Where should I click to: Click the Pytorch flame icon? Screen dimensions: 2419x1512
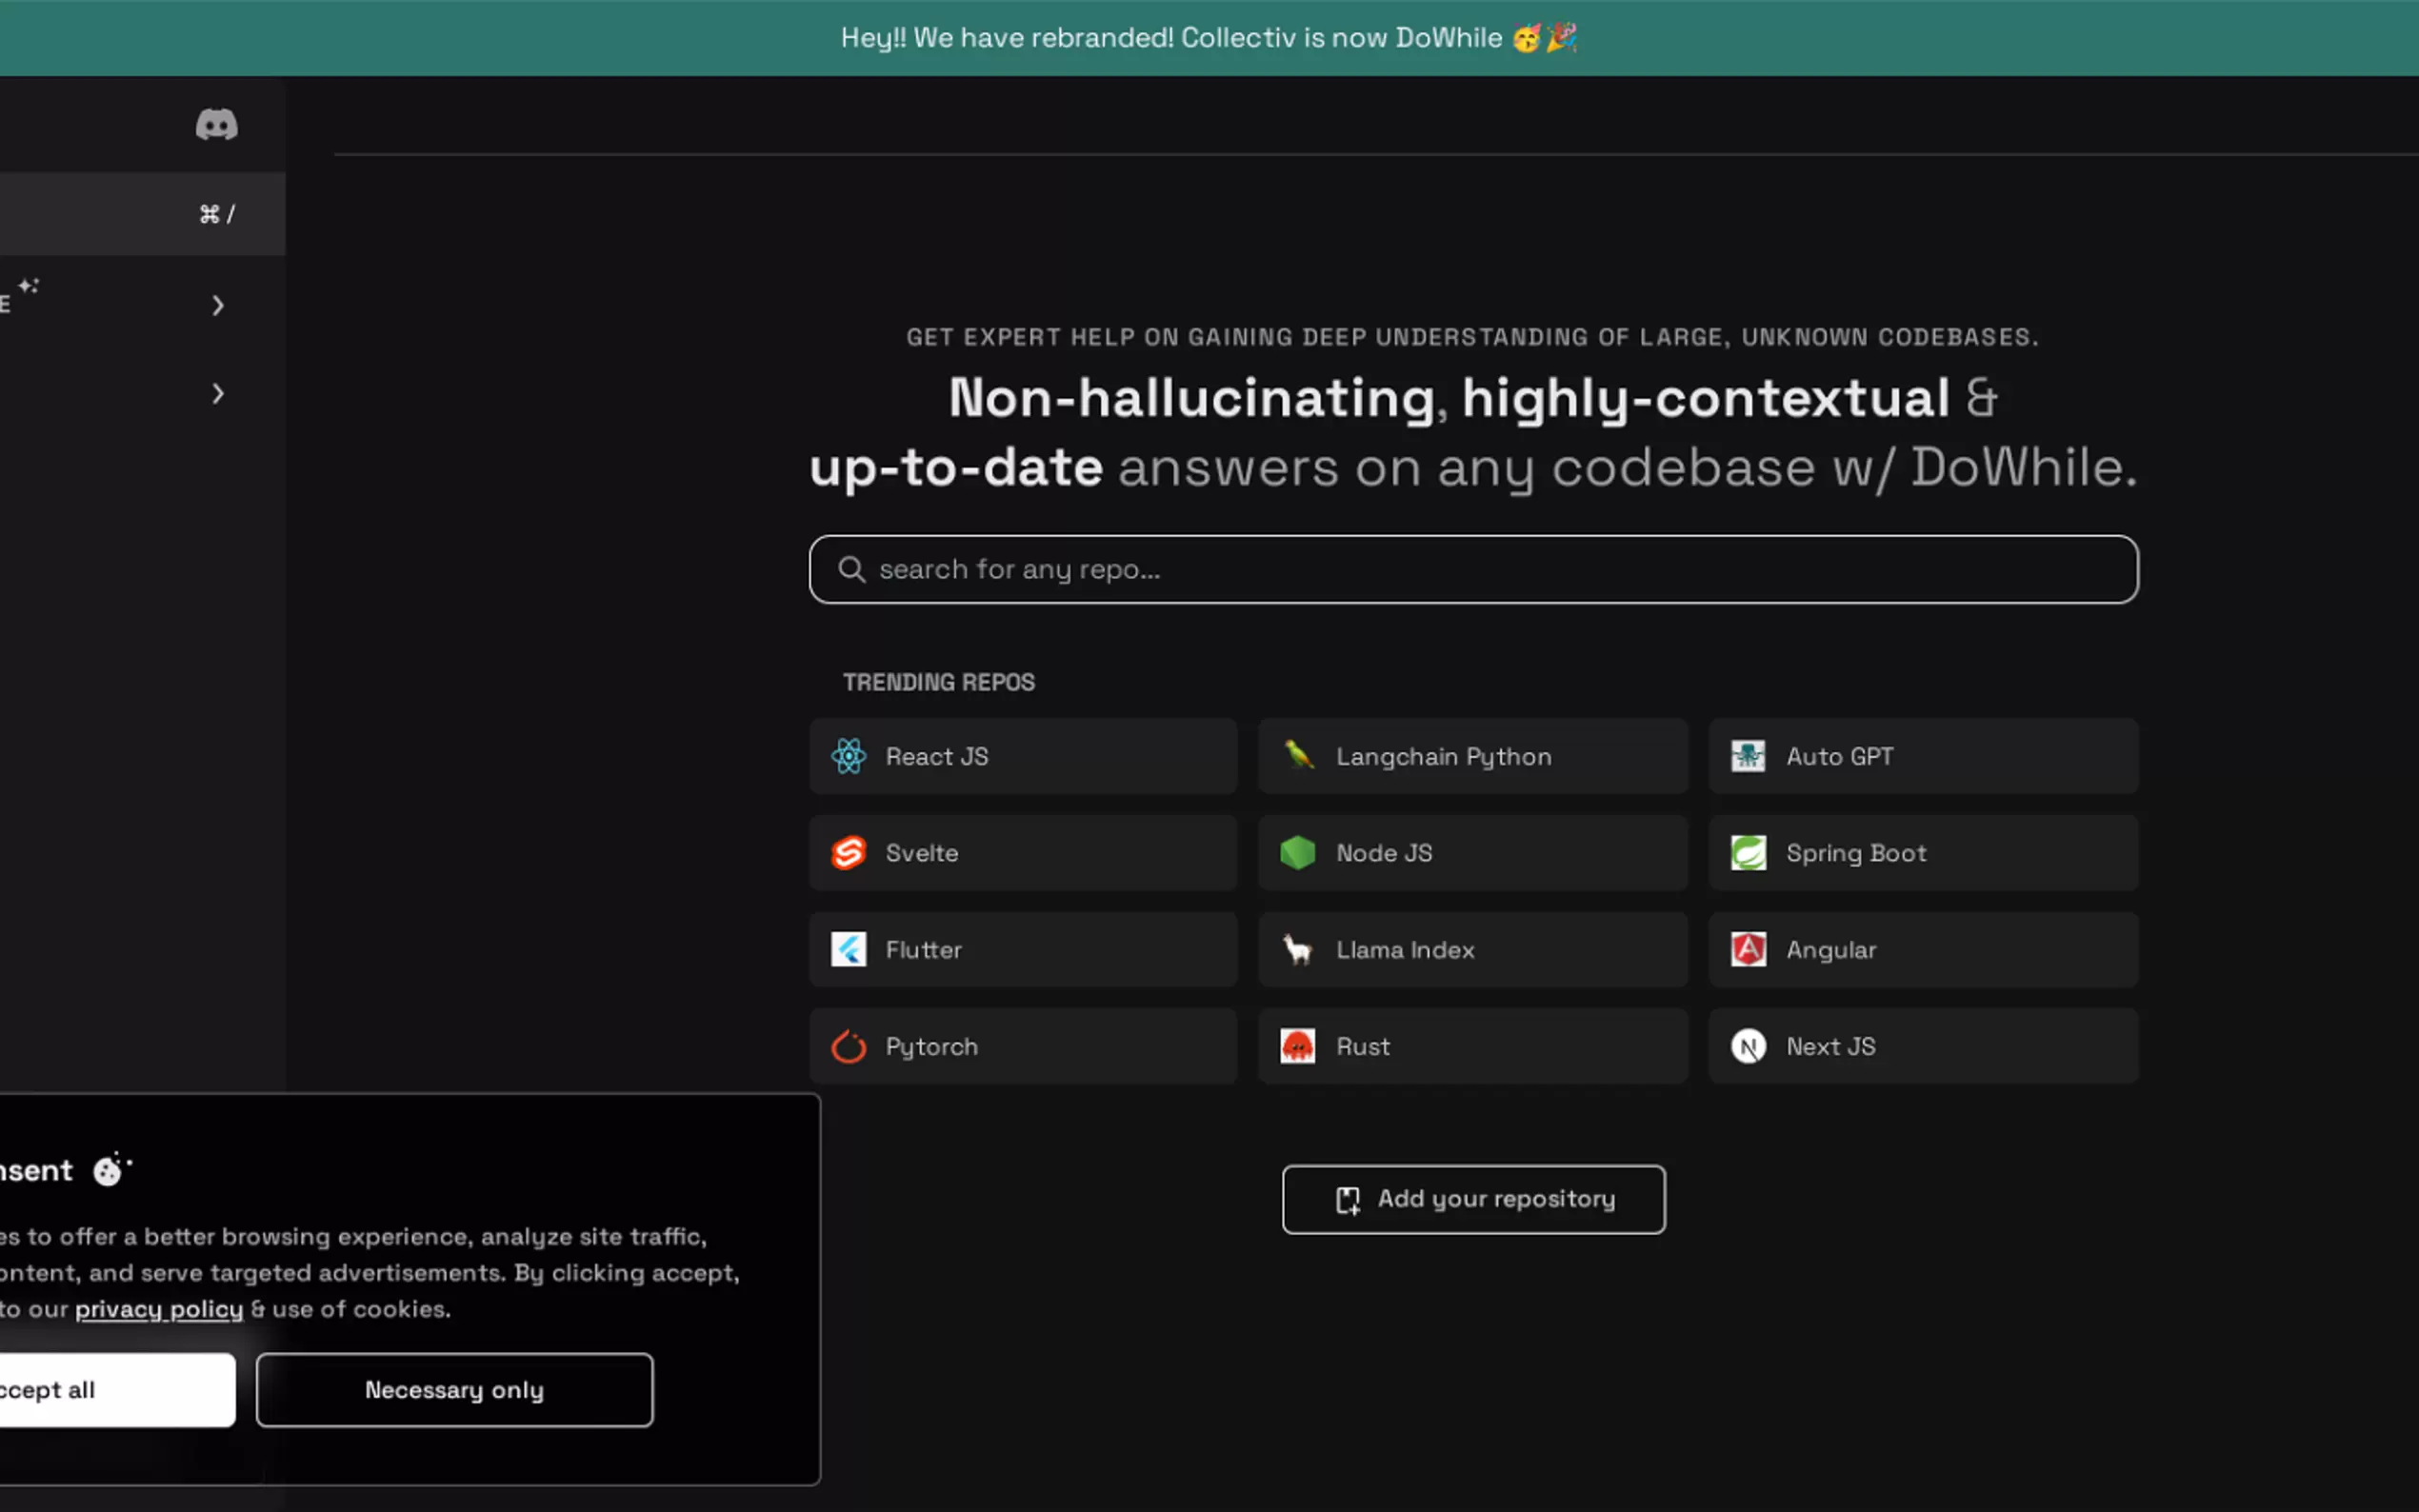[x=848, y=1046]
